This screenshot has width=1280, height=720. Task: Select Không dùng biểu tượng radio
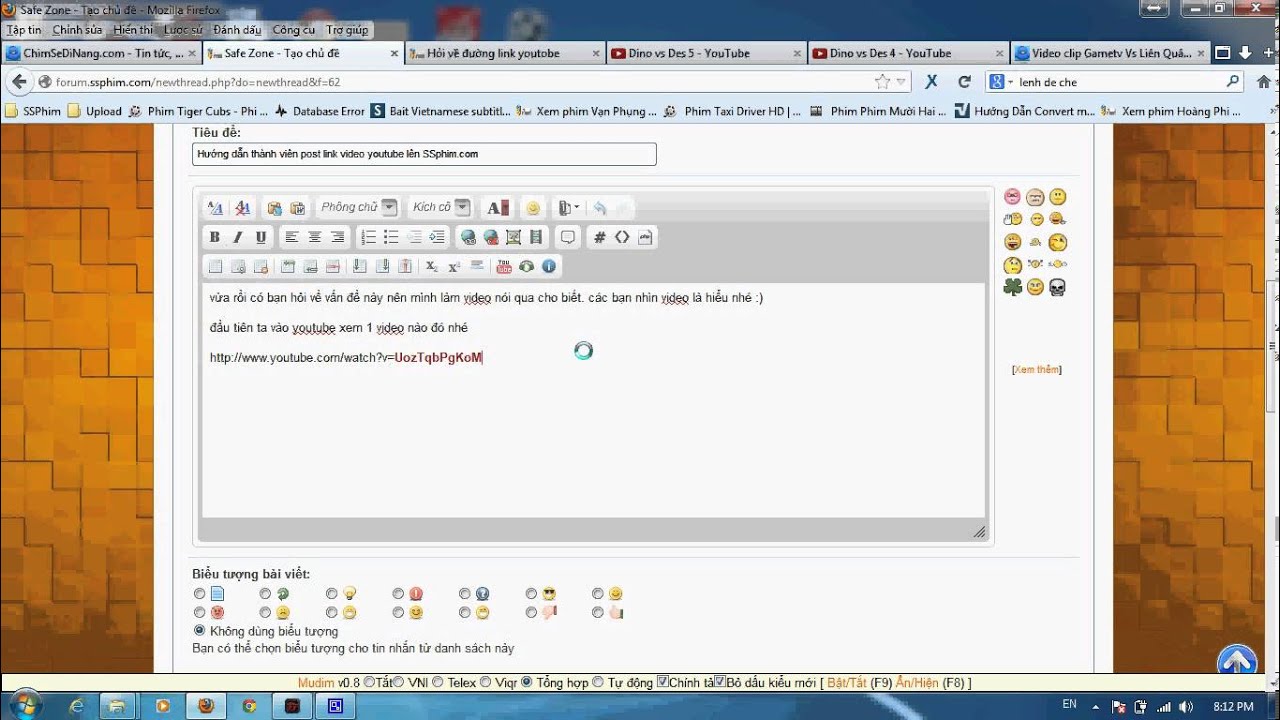(x=200, y=631)
